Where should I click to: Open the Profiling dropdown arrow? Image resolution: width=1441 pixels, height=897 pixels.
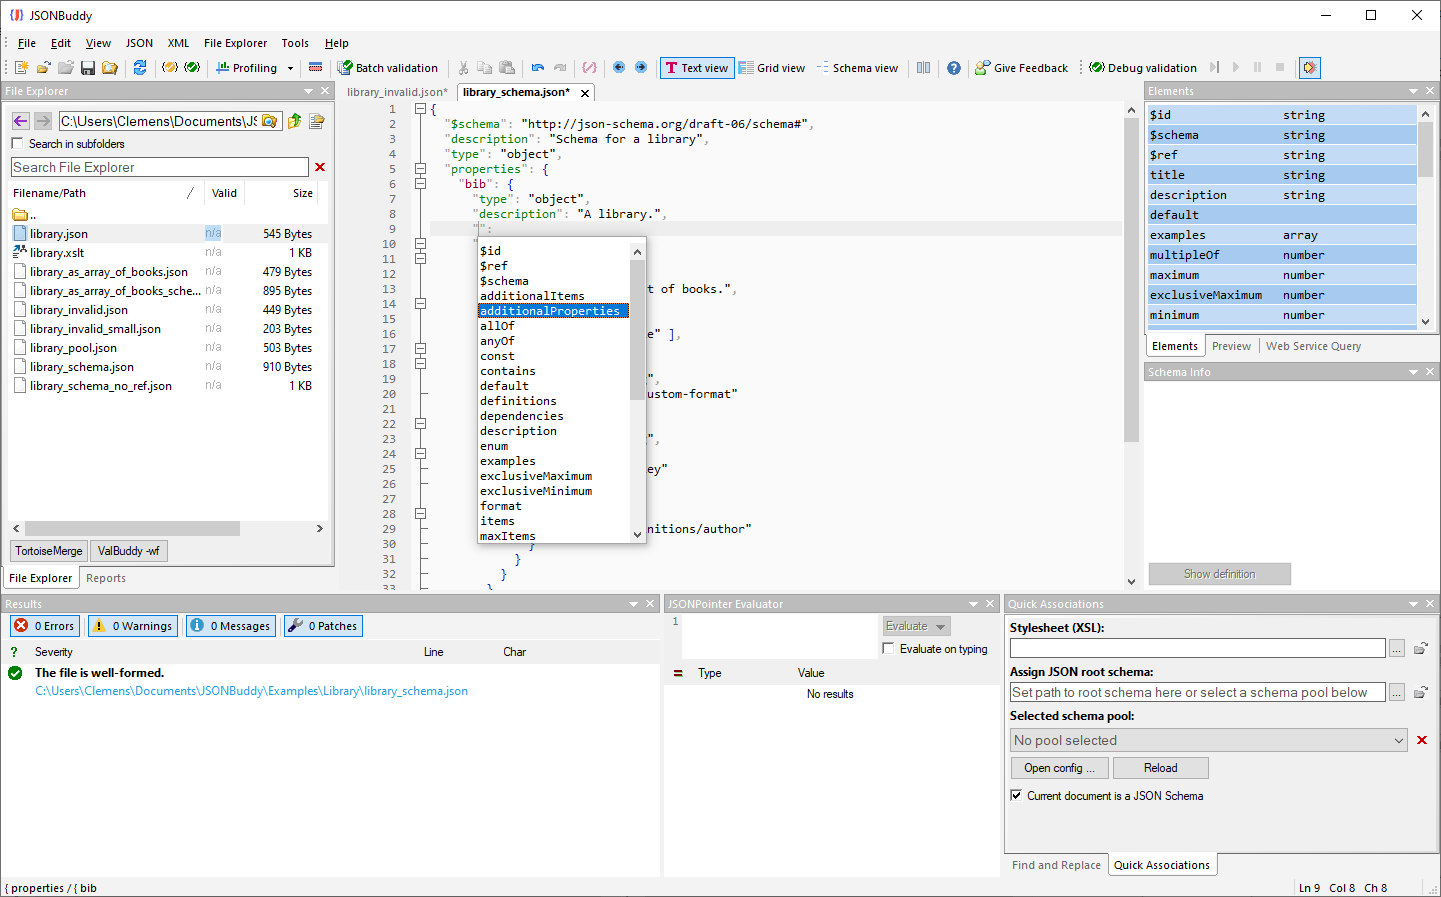click(291, 68)
